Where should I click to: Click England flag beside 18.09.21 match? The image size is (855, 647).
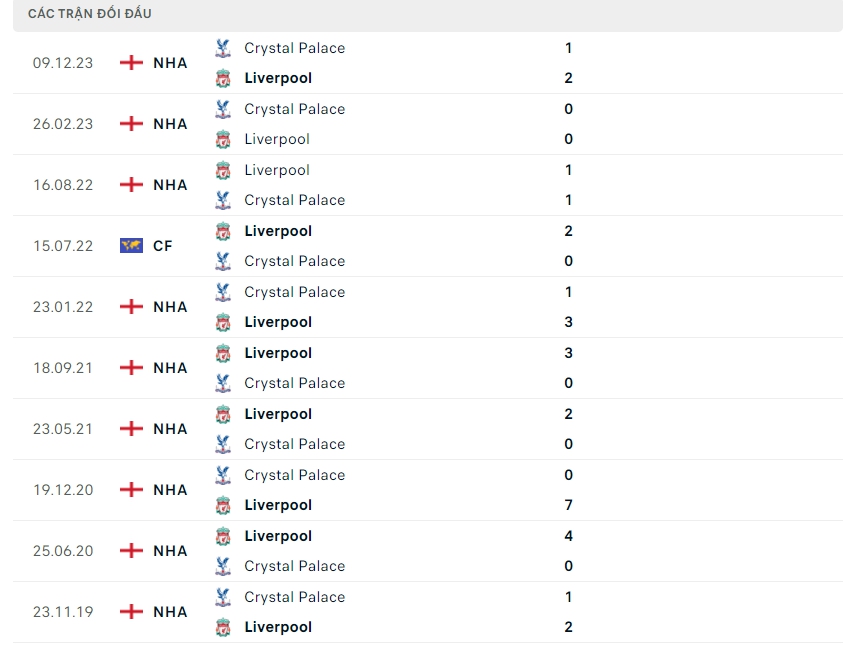pyautogui.click(x=131, y=368)
